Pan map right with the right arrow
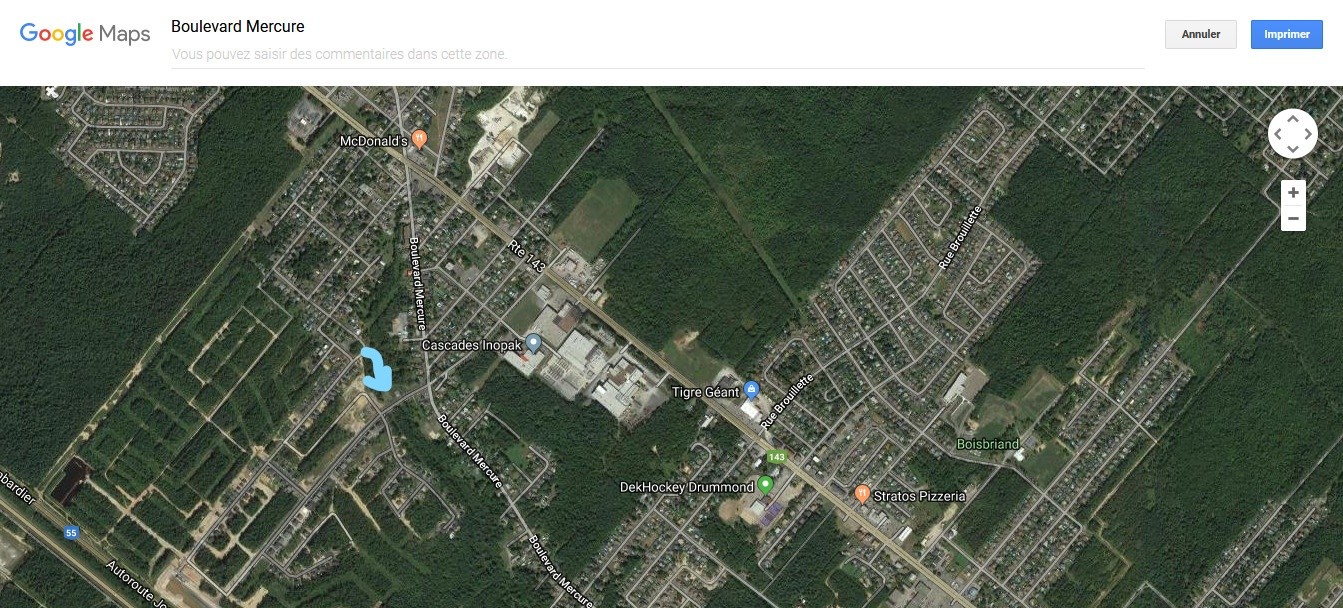The image size is (1343, 608). pyautogui.click(x=1308, y=133)
